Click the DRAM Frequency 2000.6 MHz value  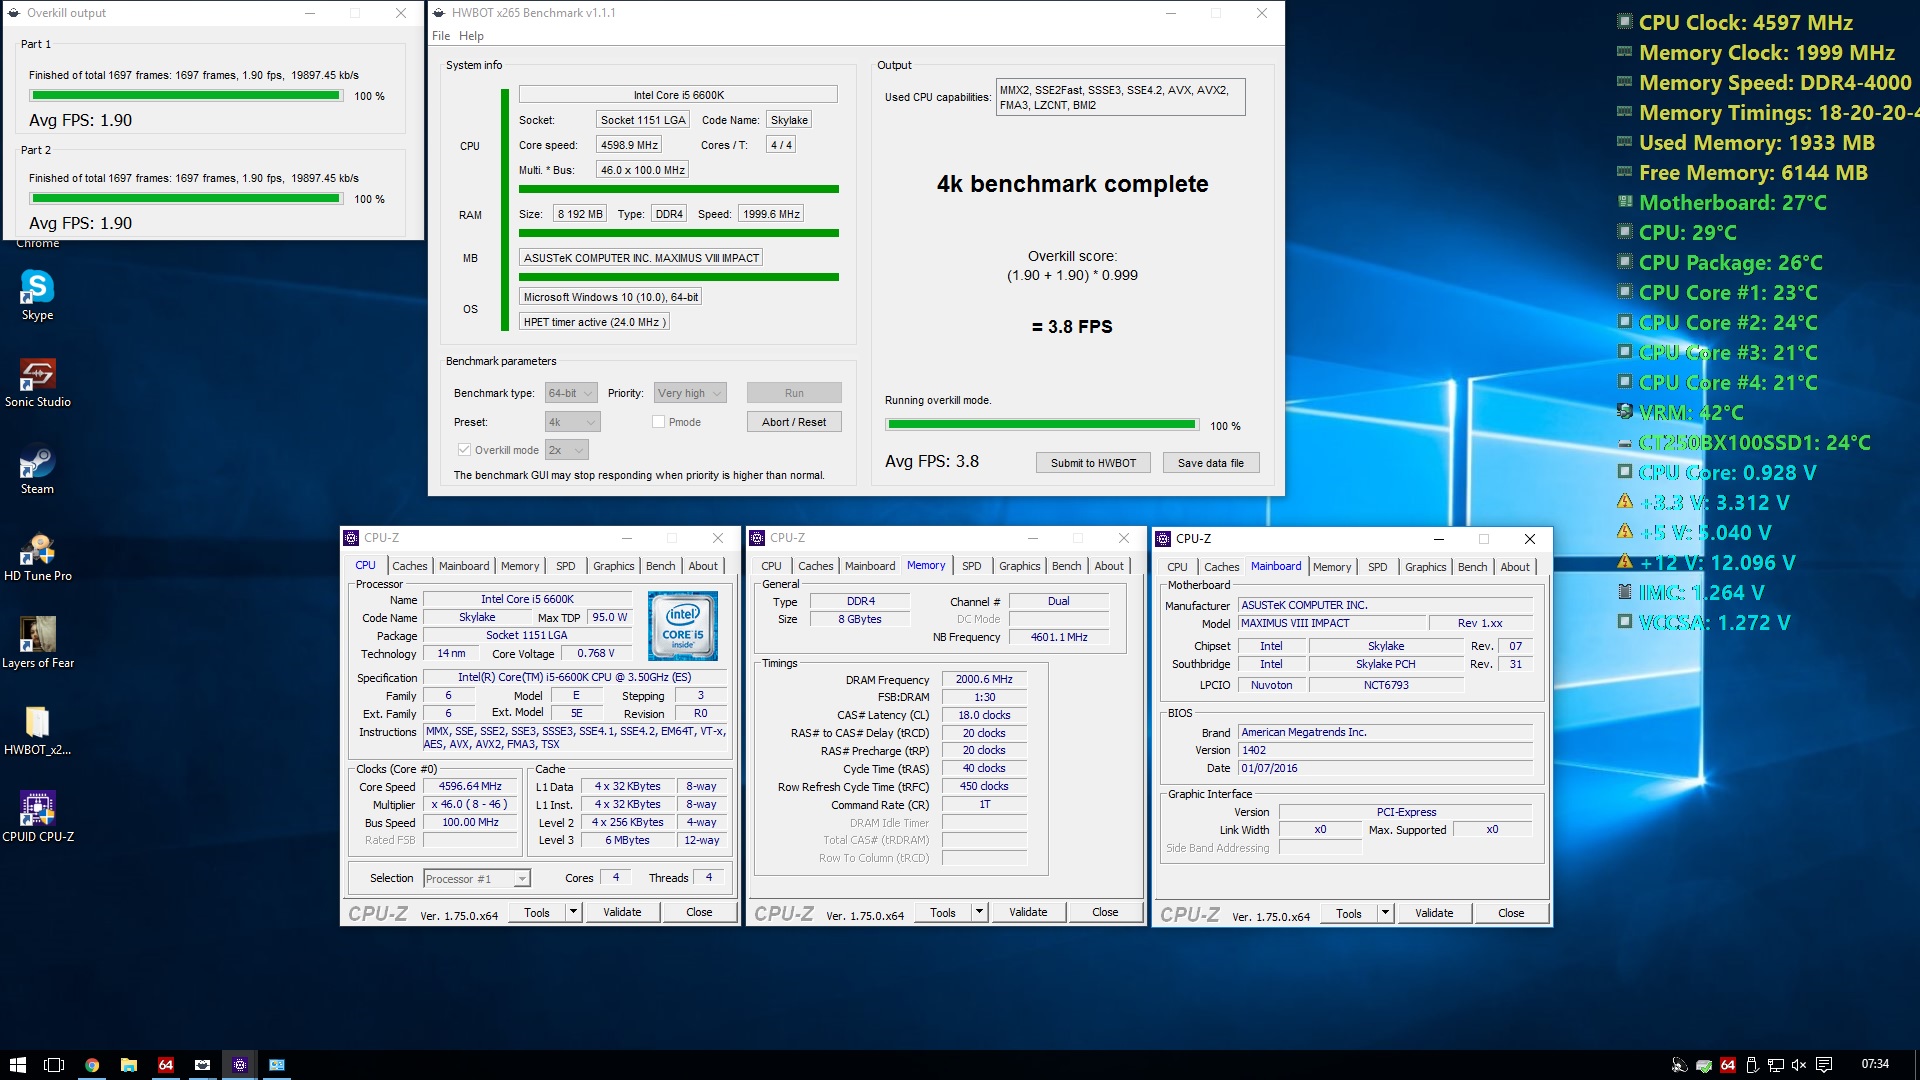984,679
